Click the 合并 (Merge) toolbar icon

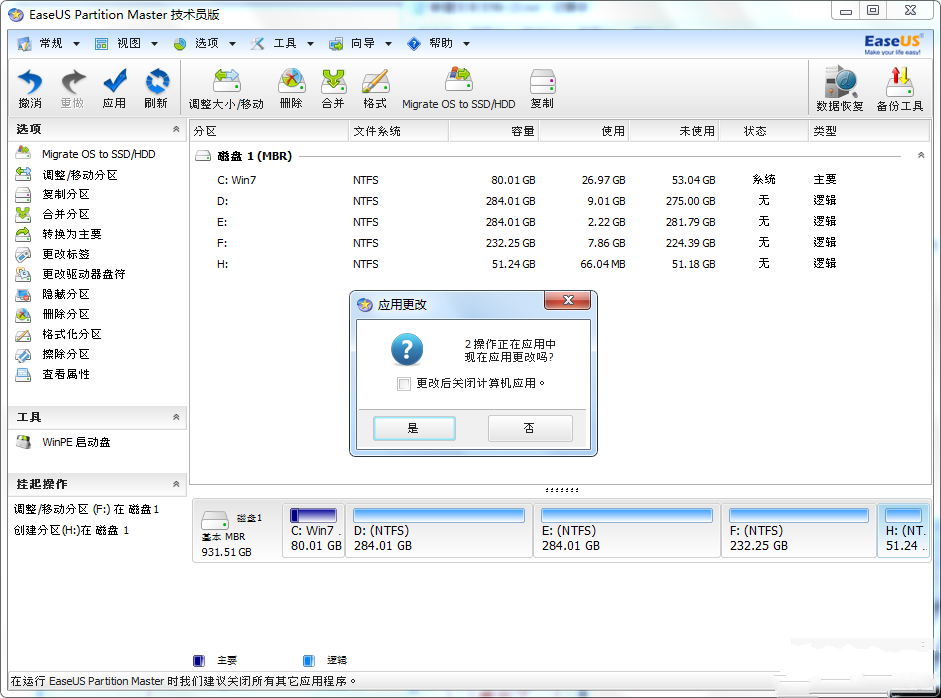(333, 88)
